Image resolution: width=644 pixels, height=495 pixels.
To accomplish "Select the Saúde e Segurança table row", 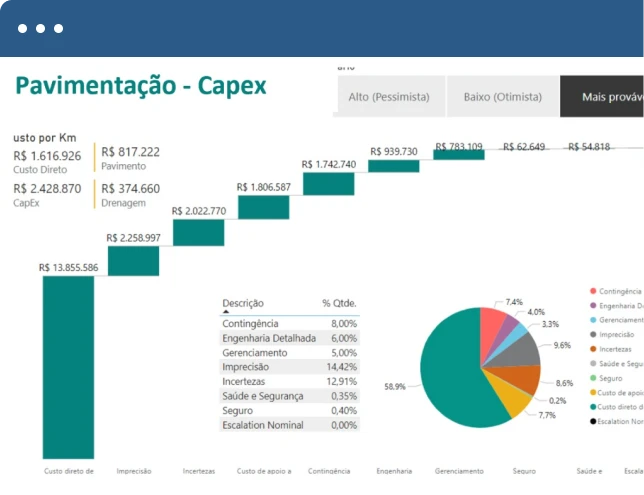I will click(x=288, y=396).
